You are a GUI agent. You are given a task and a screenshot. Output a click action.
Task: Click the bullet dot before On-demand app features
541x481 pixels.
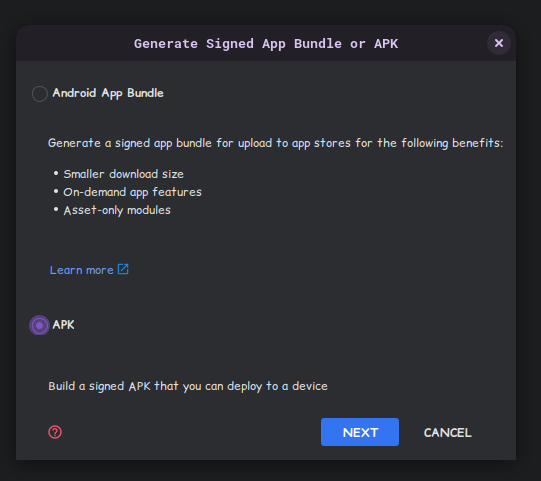[x=56, y=191]
